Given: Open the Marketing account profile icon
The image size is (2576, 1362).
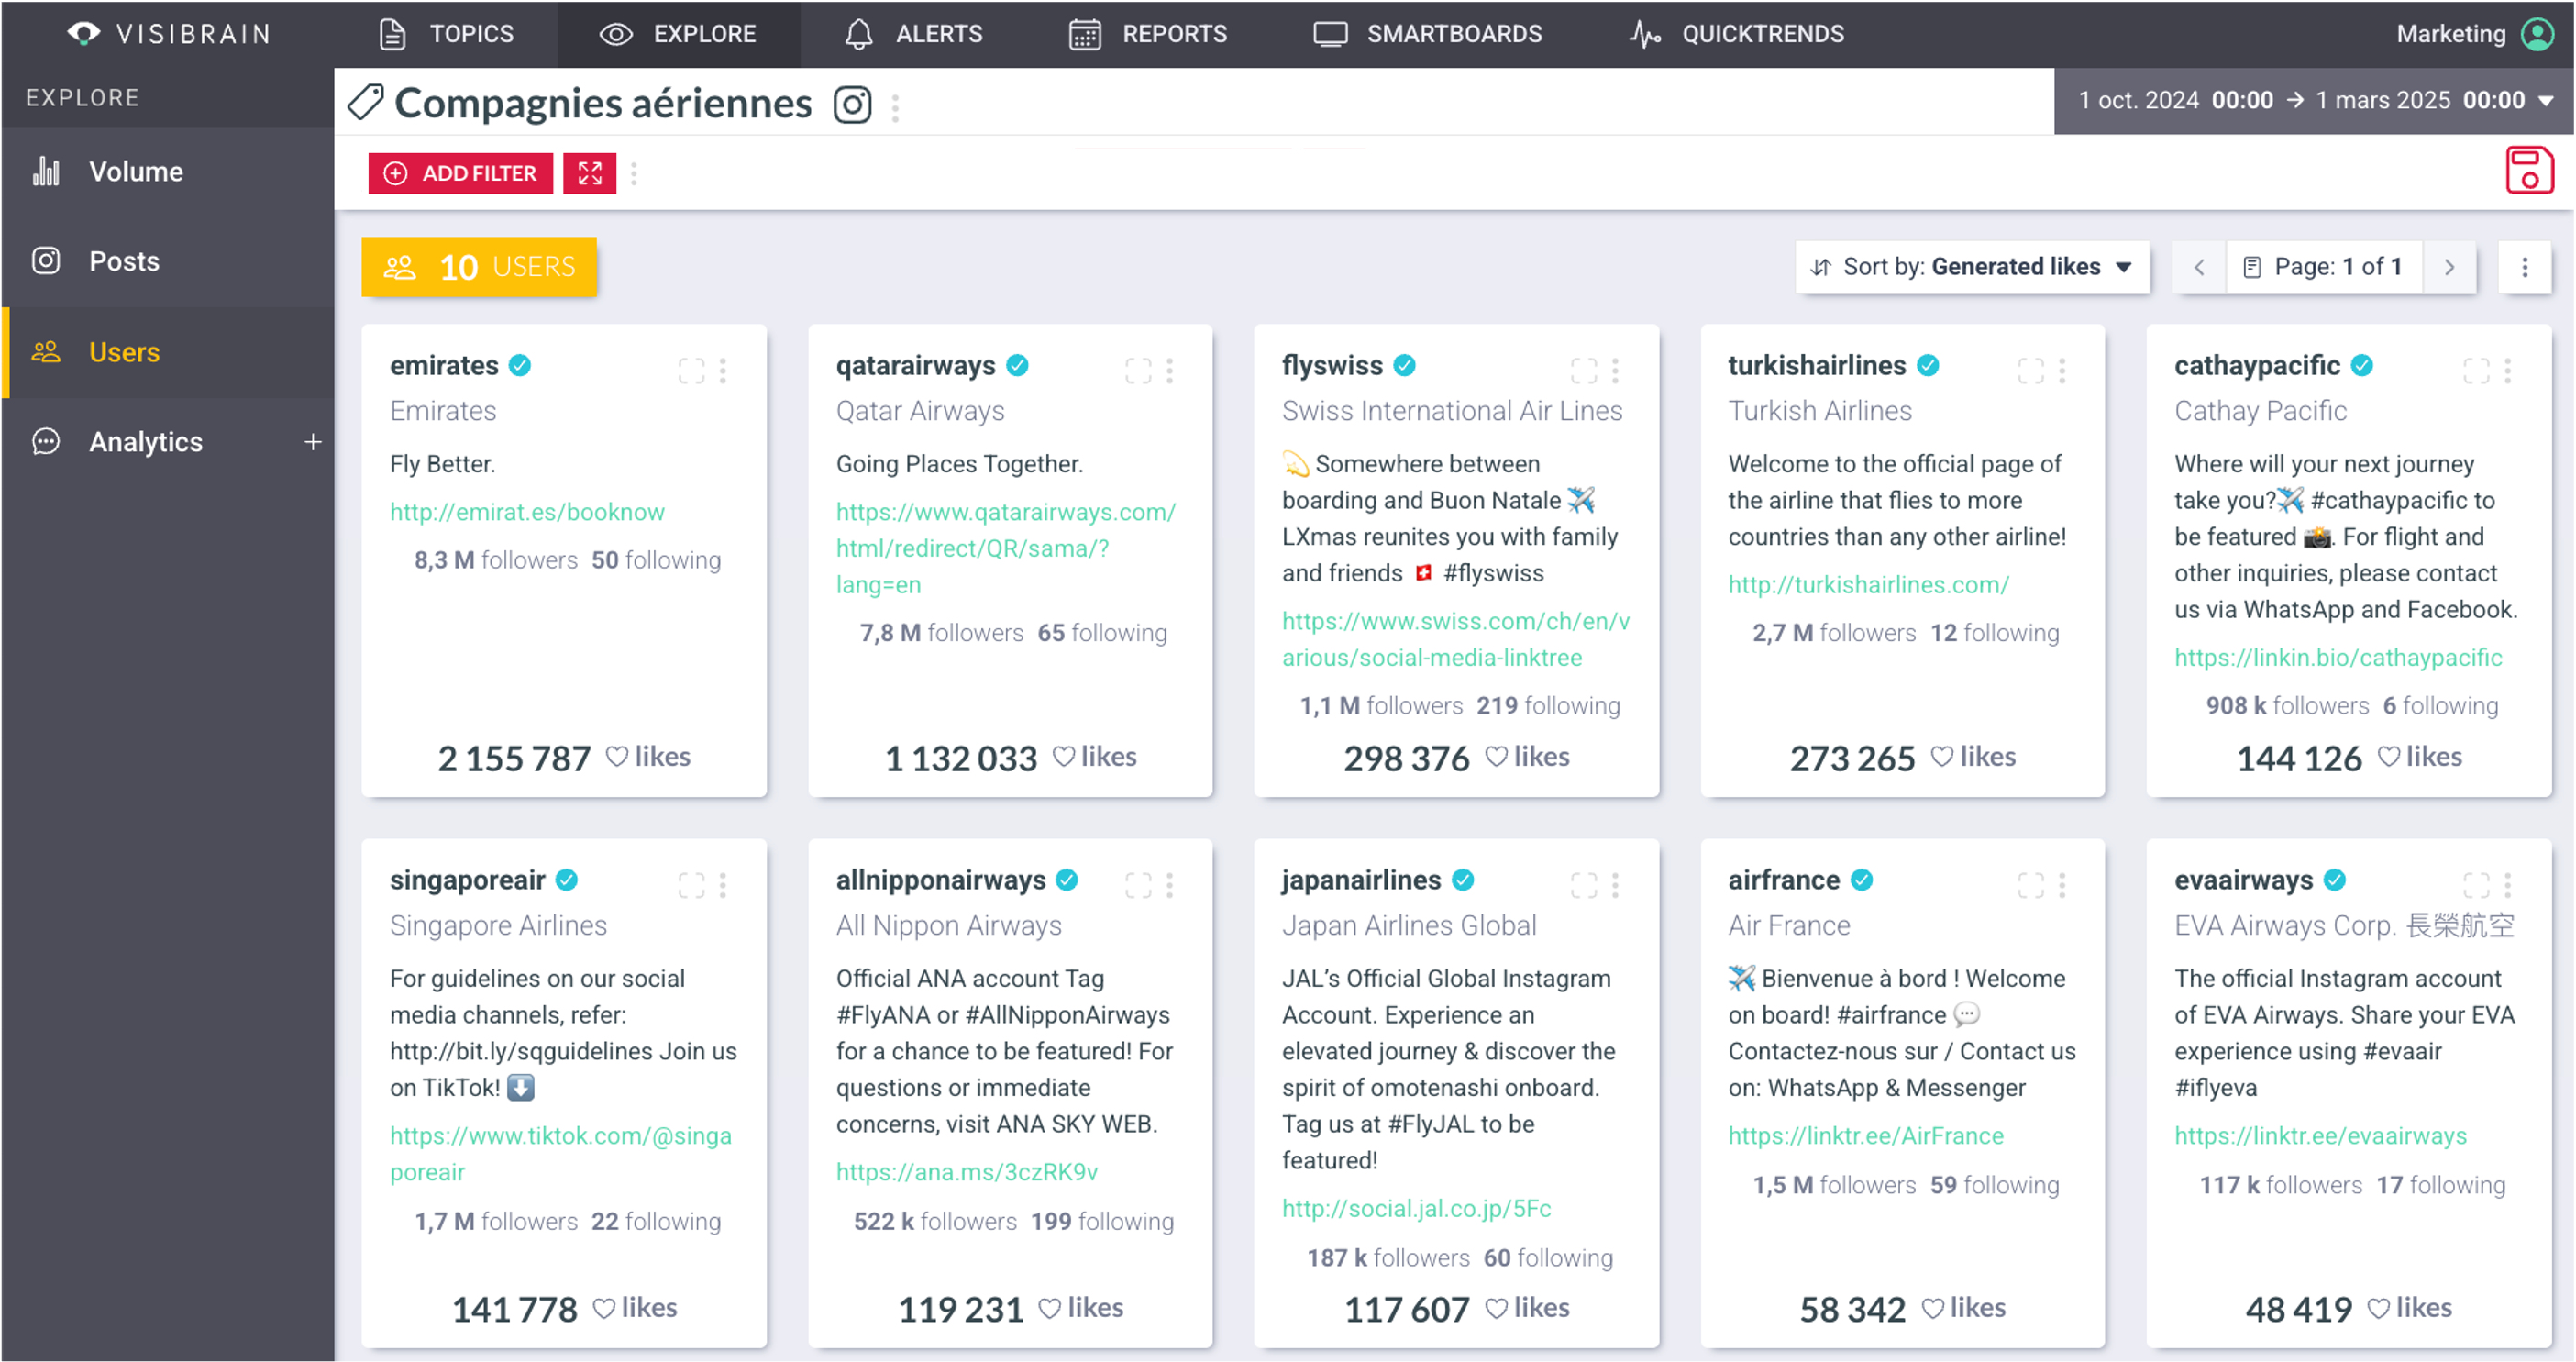Looking at the screenshot, I should click(2538, 34).
